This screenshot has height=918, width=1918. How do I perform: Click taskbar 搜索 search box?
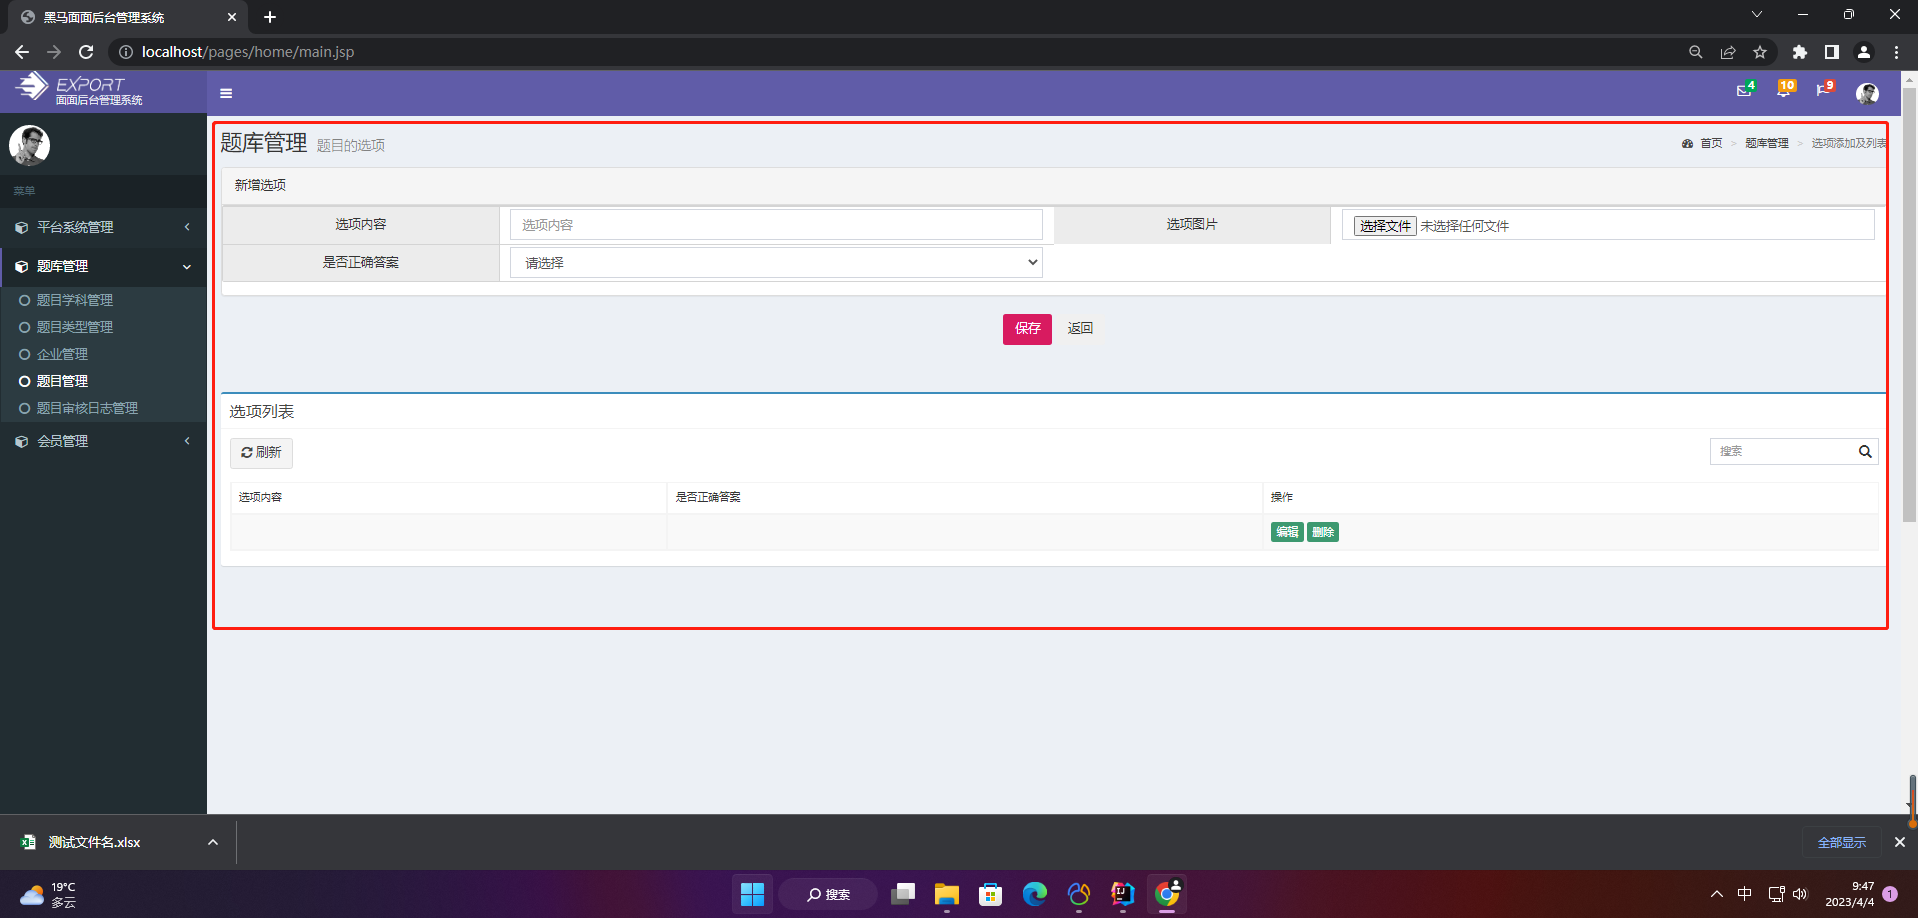coord(828,894)
